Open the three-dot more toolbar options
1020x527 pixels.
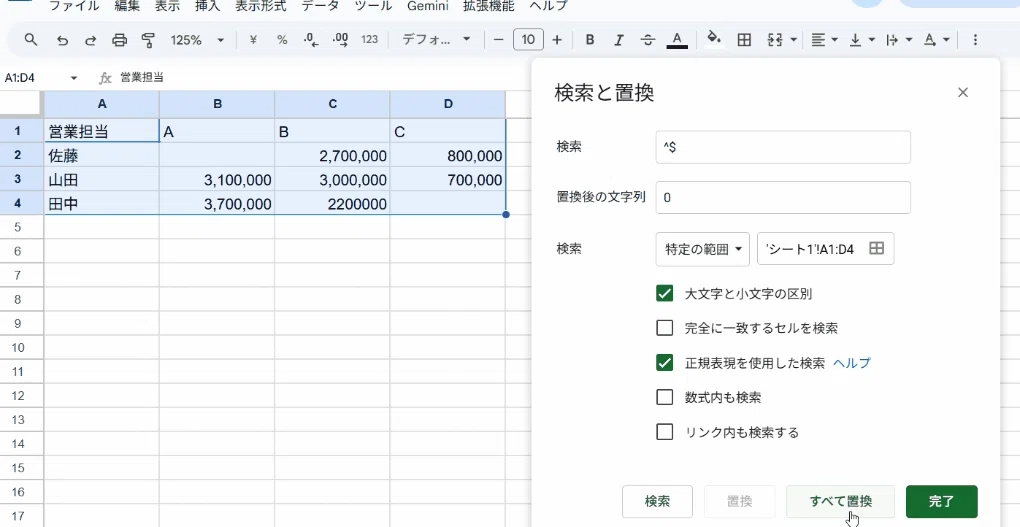[x=974, y=40]
